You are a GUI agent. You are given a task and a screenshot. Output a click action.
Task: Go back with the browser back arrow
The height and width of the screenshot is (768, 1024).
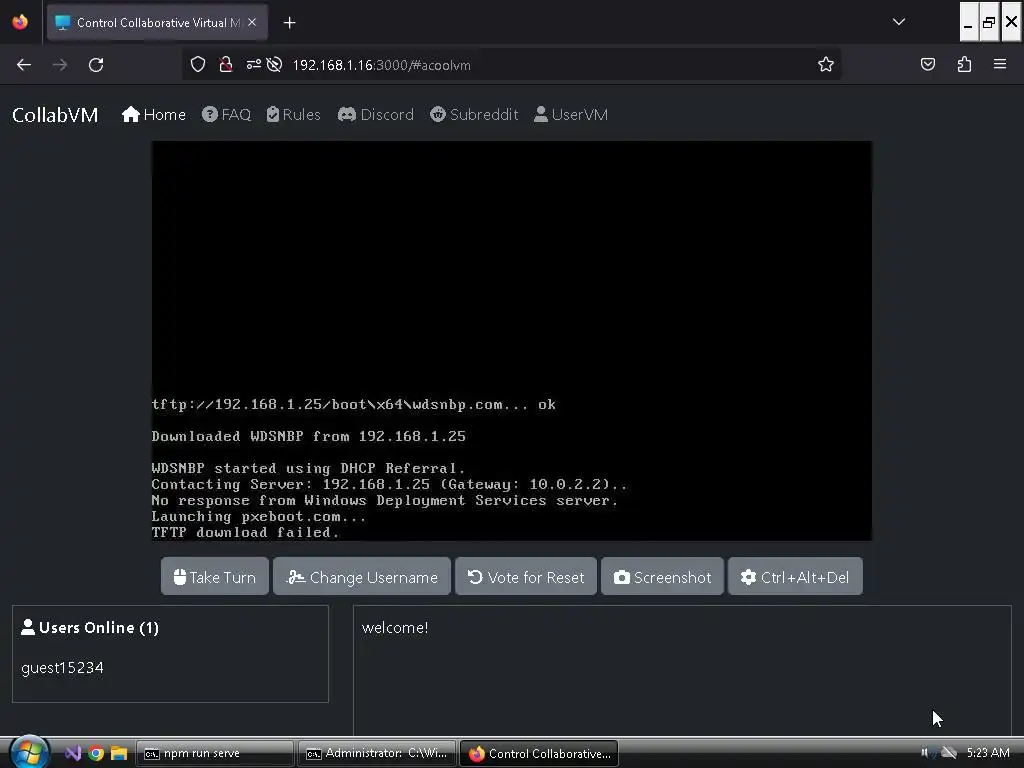tap(24, 65)
